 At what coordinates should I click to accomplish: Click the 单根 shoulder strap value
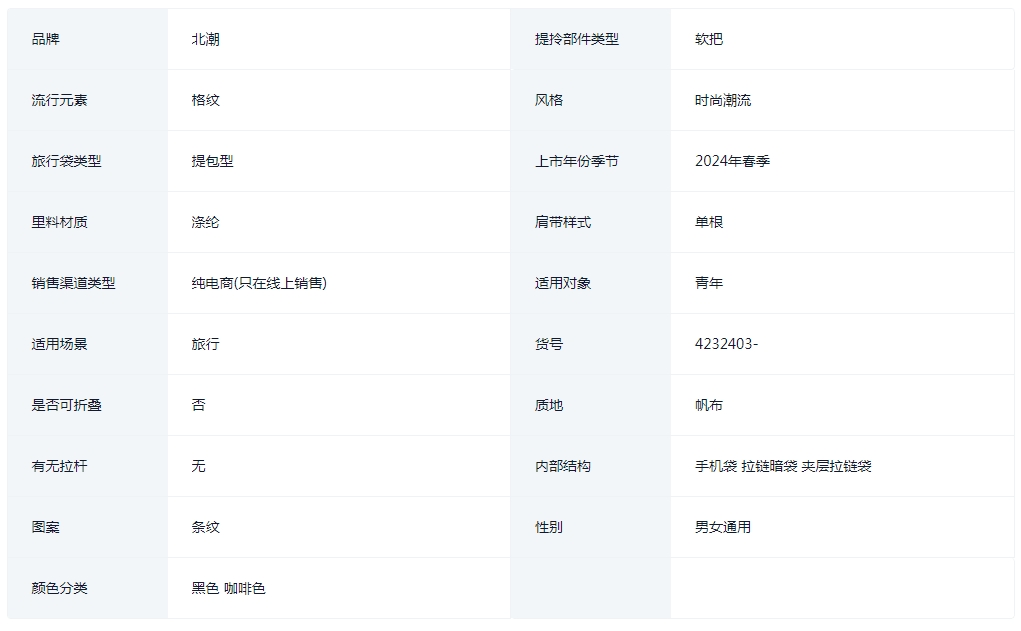point(708,222)
